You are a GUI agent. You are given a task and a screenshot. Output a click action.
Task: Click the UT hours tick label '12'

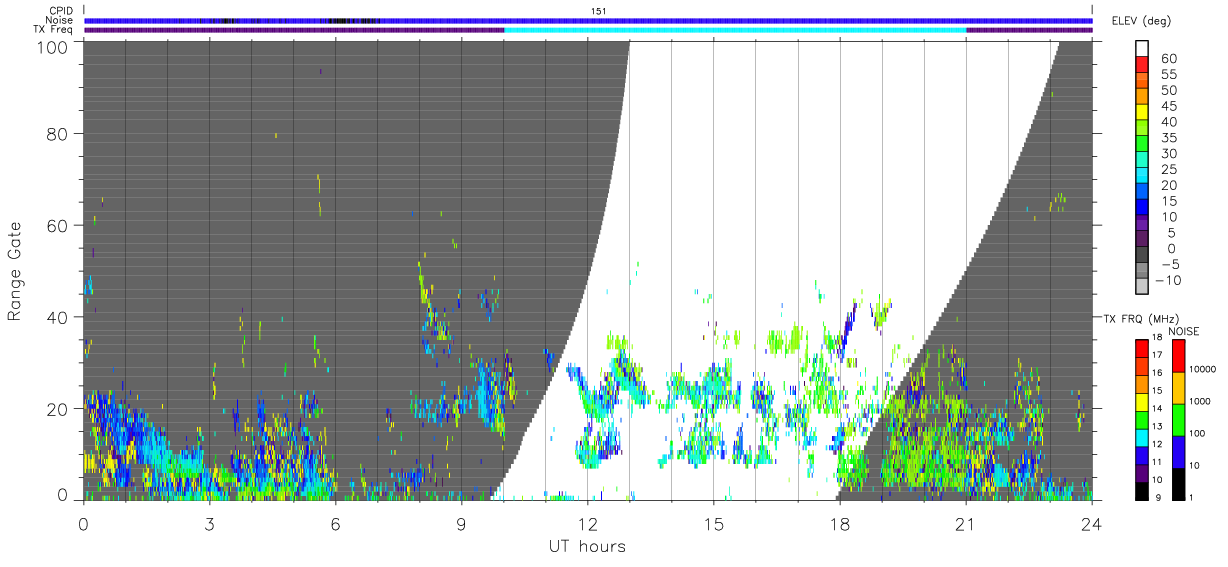pyautogui.click(x=587, y=523)
